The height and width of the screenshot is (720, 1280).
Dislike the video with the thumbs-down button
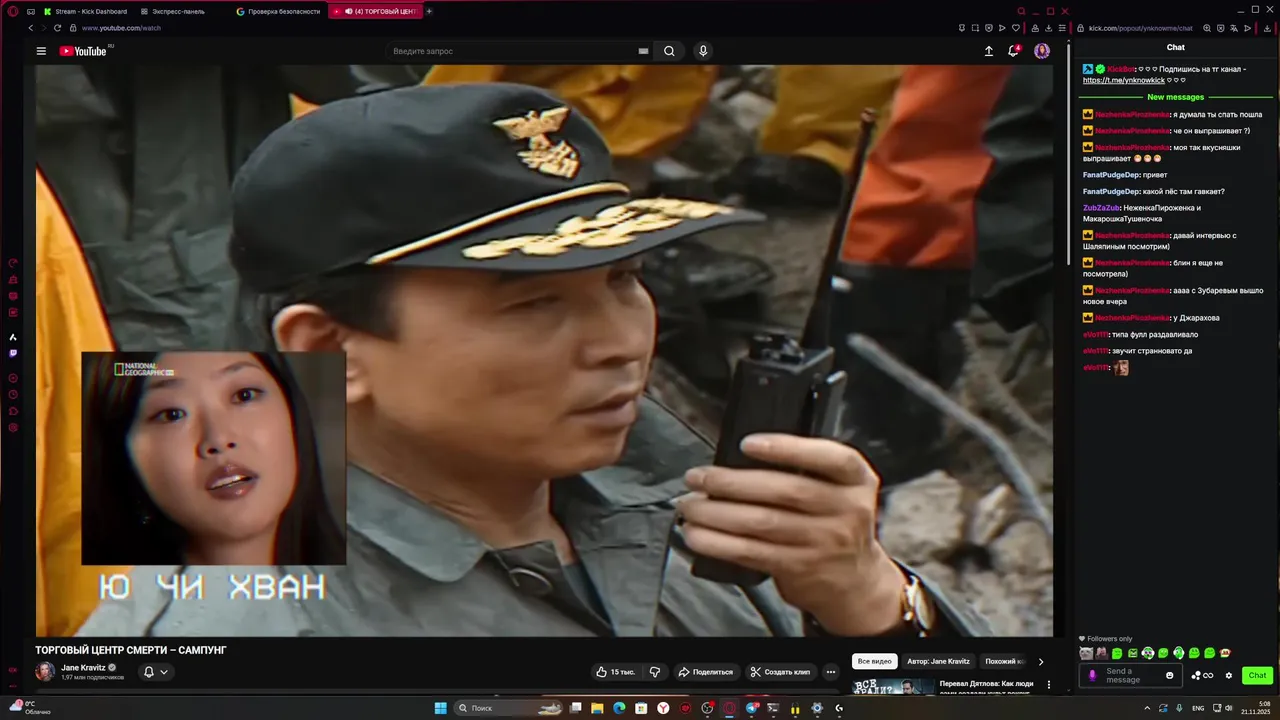(x=655, y=672)
